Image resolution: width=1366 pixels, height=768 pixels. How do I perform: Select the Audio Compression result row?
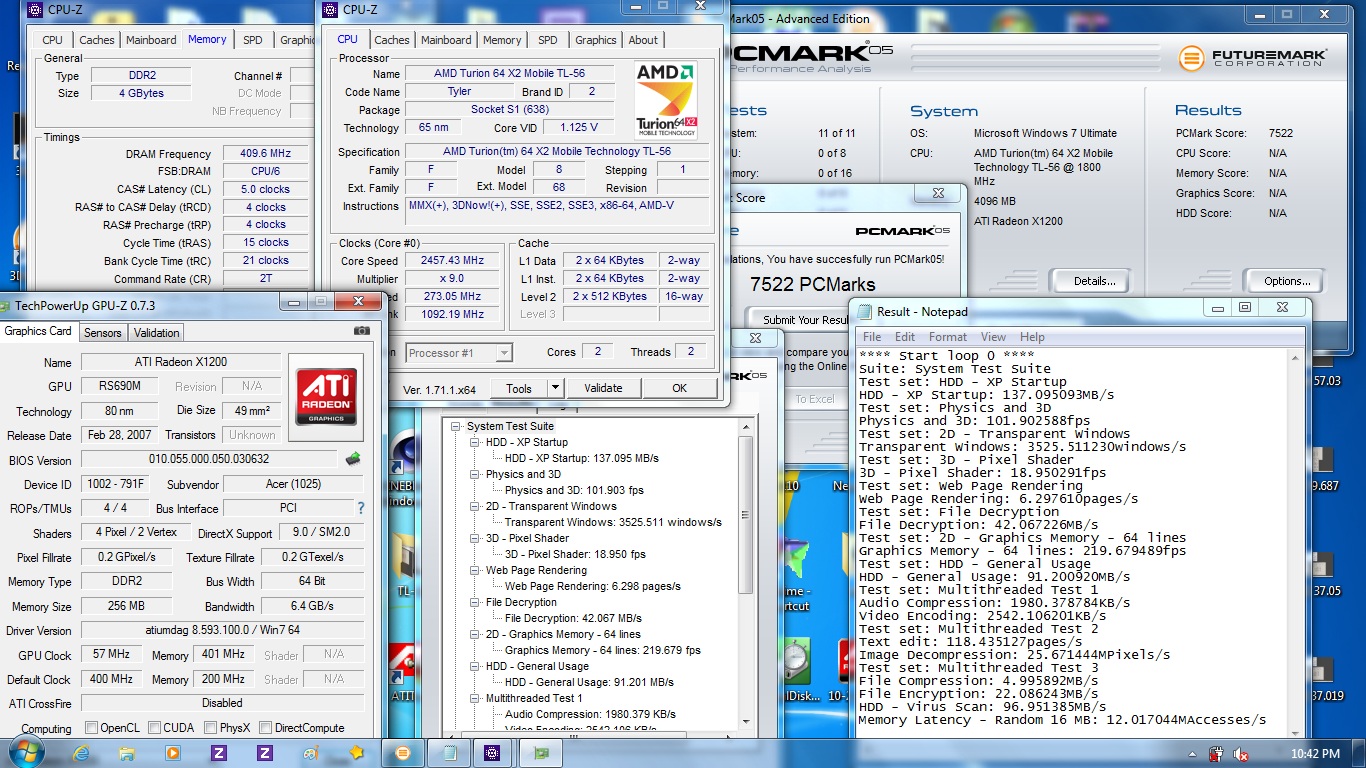point(590,714)
